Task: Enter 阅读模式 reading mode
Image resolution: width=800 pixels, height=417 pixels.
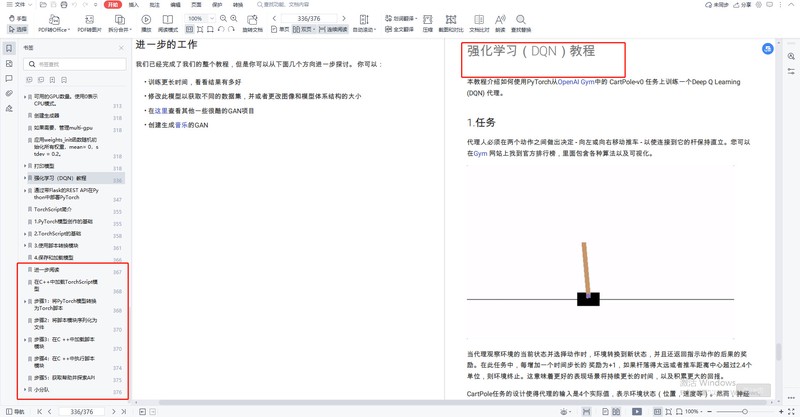Action: coord(168,23)
